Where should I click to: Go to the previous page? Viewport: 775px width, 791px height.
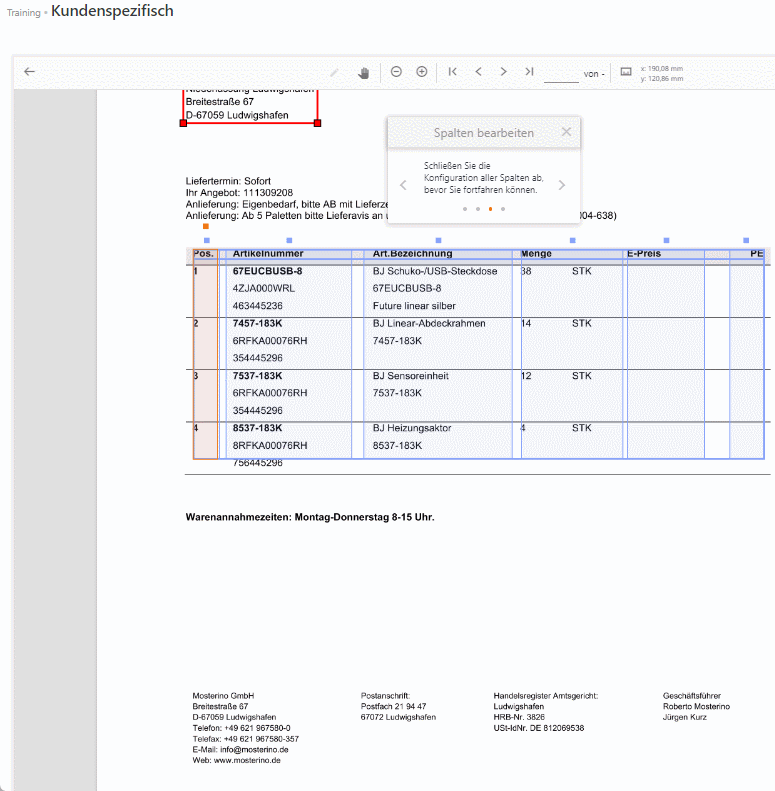click(x=478, y=72)
